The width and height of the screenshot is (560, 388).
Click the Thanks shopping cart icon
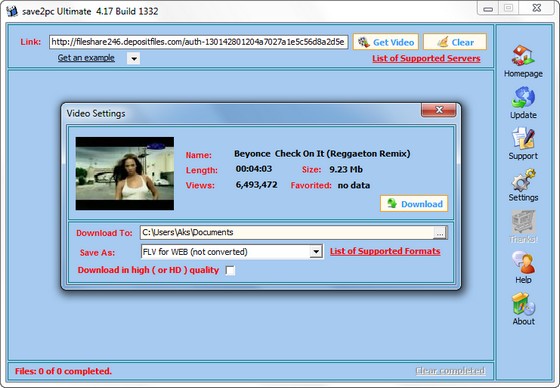[523, 222]
